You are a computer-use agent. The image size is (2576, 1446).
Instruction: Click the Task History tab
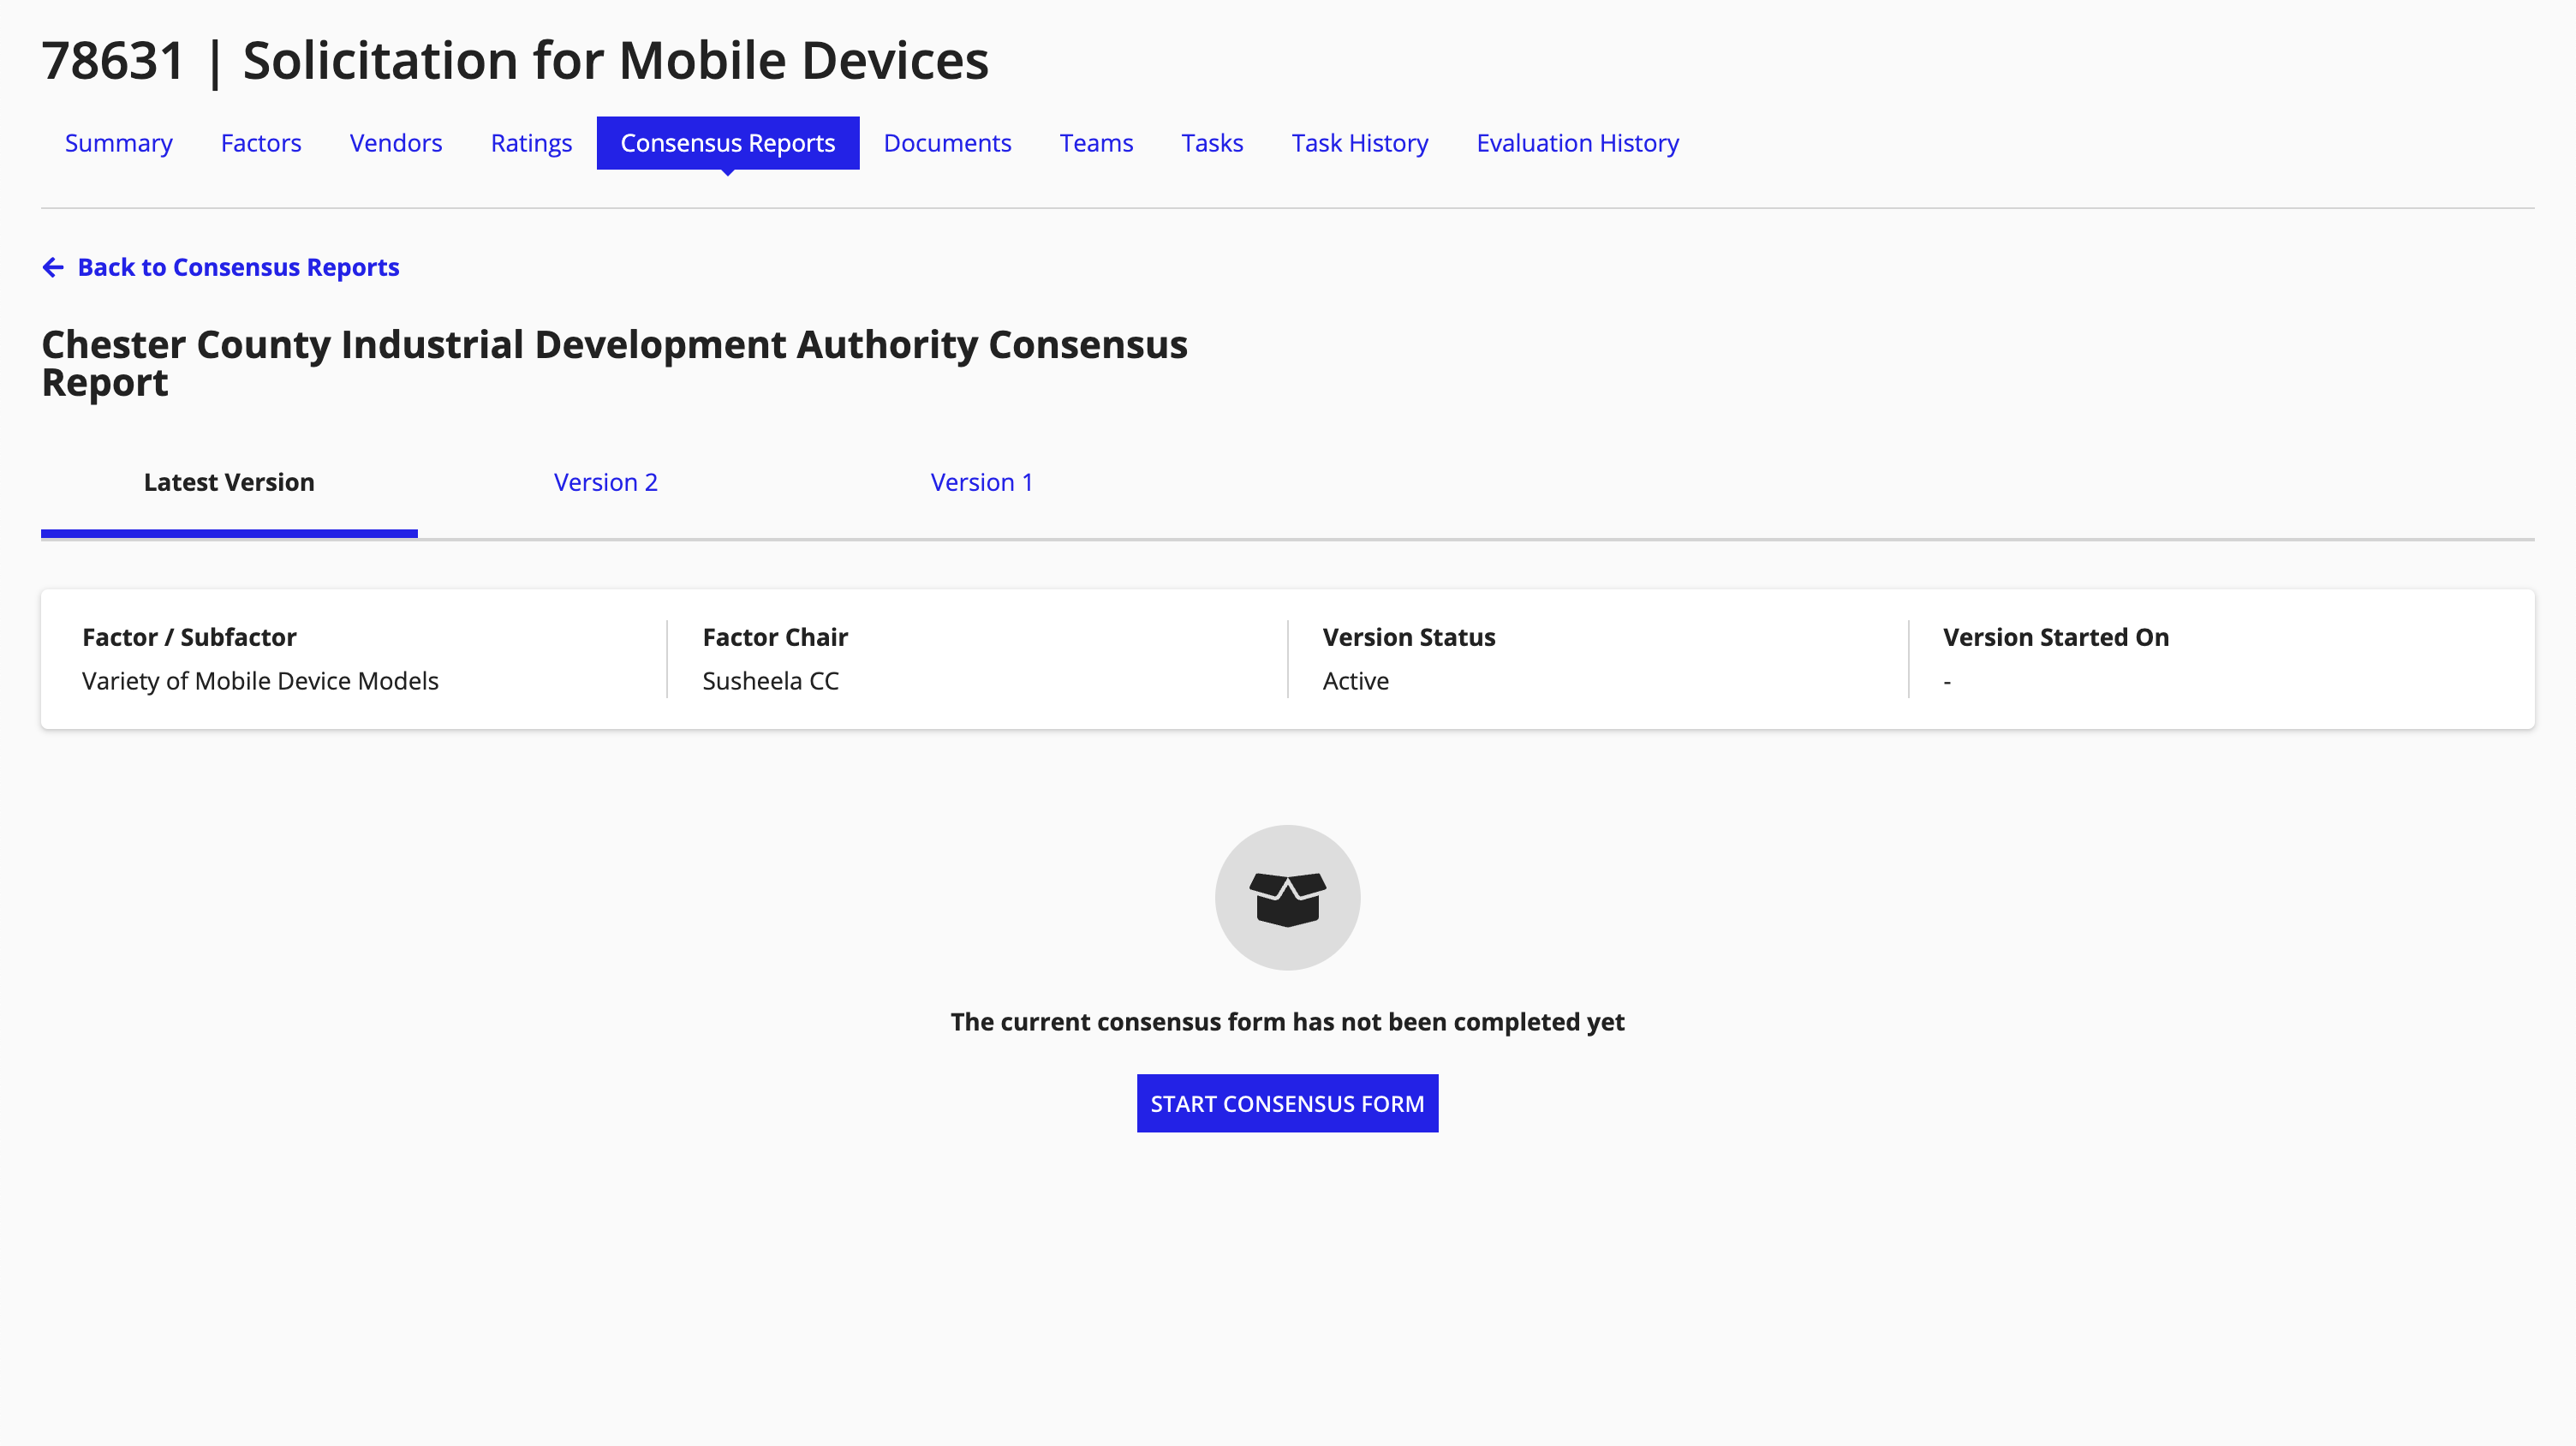tap(1359, 143)
